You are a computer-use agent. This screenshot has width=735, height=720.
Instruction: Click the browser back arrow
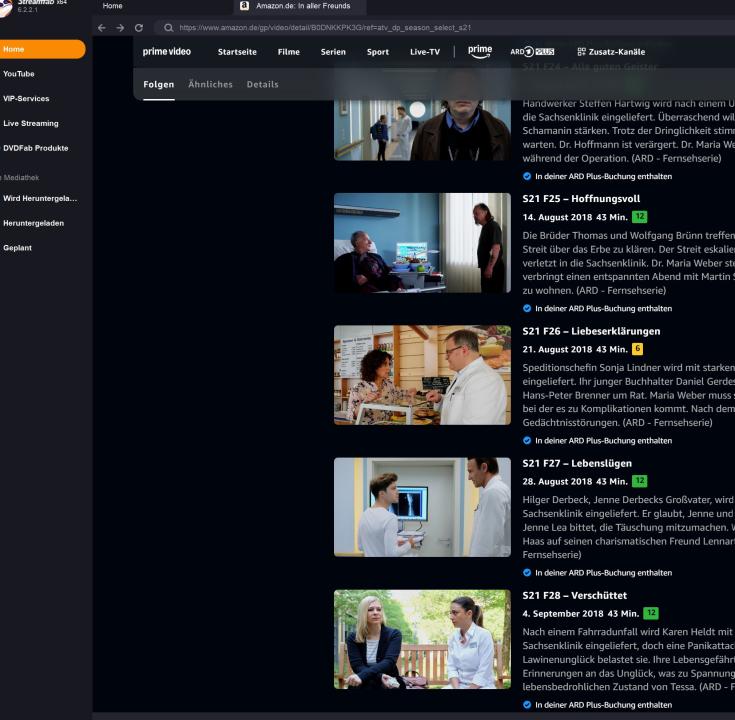(102, 28)
